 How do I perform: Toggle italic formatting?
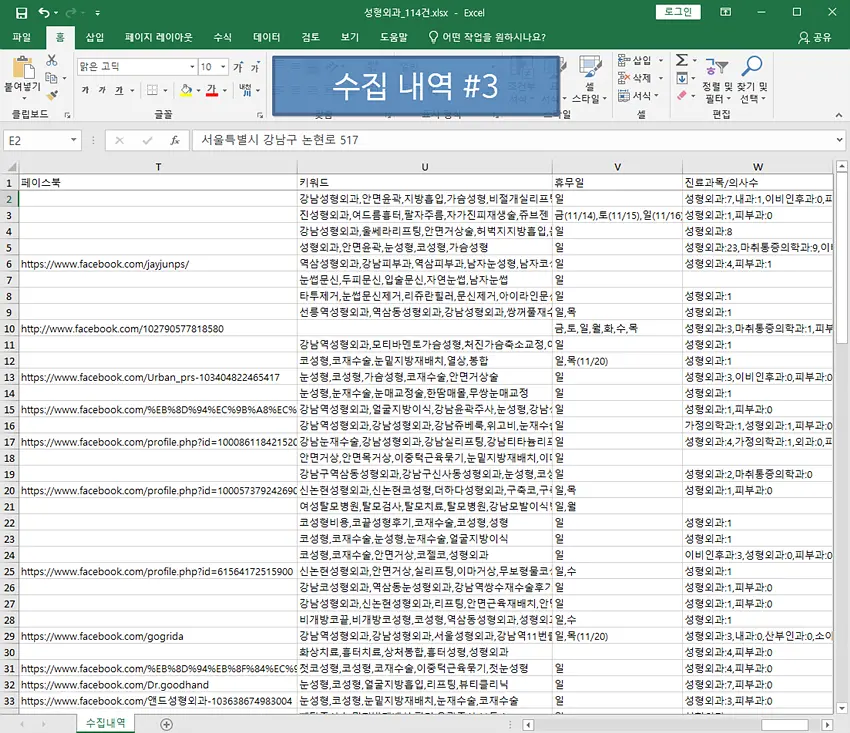102,89
